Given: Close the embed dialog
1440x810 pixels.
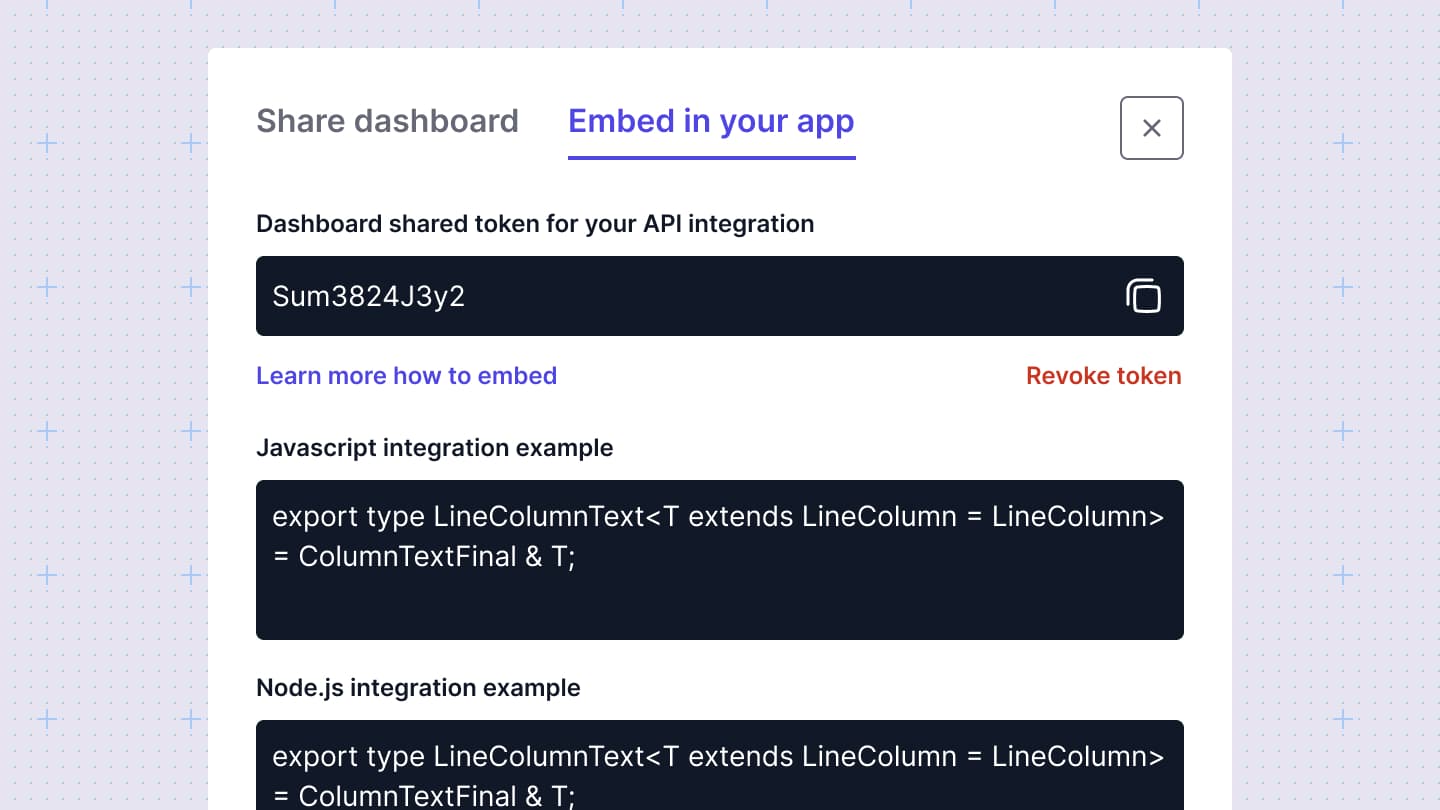Looking at the screenshot, I should tap(1152, 128).
